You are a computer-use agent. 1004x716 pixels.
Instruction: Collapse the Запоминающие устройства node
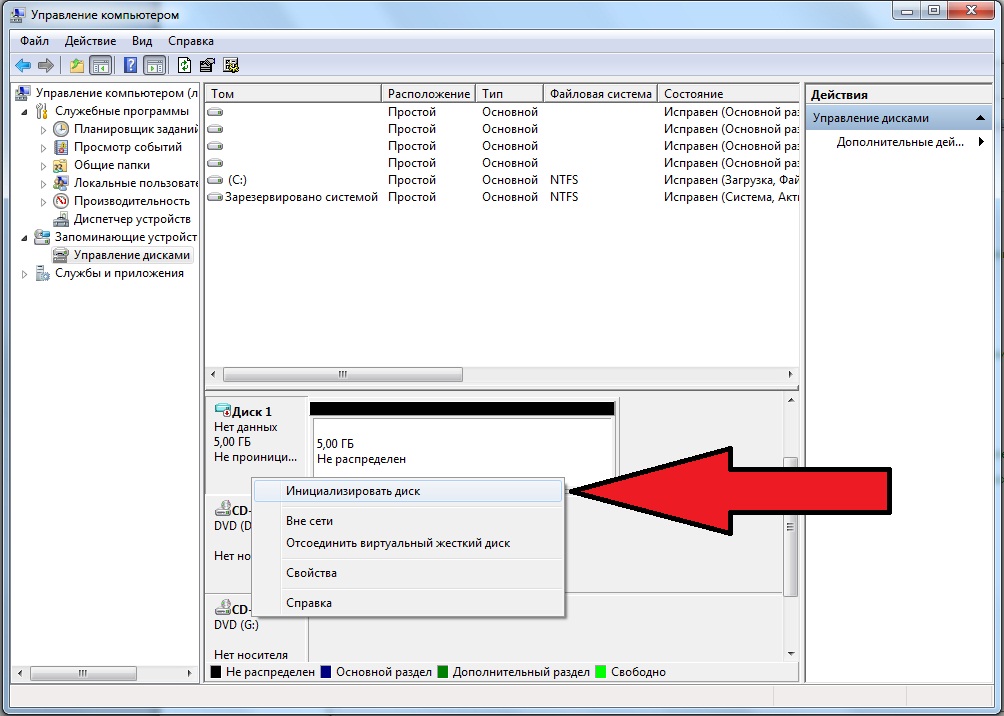pos(24,238)
